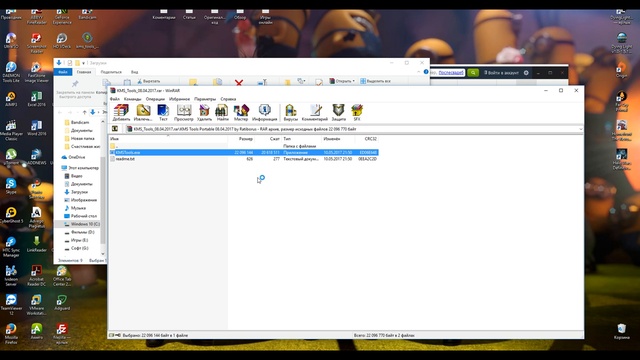This screenshot has height=360, width=640.
Task: Click the Комментарий (Comment) toolbar icon
Action: coord(315,113)
